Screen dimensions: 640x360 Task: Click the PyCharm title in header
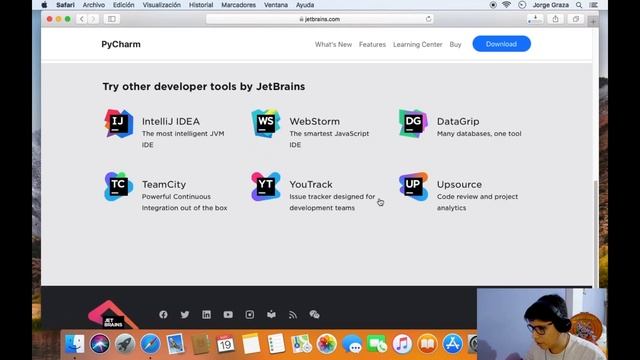[121, 44]
